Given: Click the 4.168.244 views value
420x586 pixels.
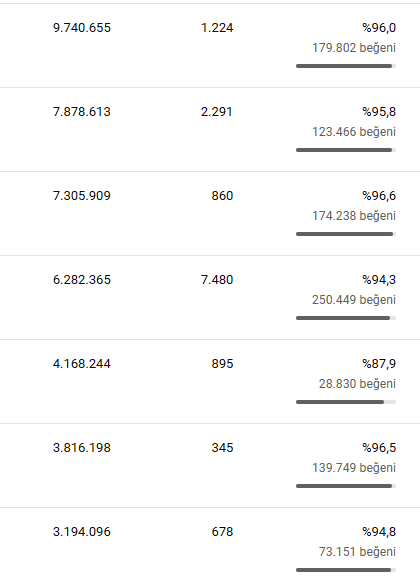Looking at the screenshot, I should [x=82, y=364].
